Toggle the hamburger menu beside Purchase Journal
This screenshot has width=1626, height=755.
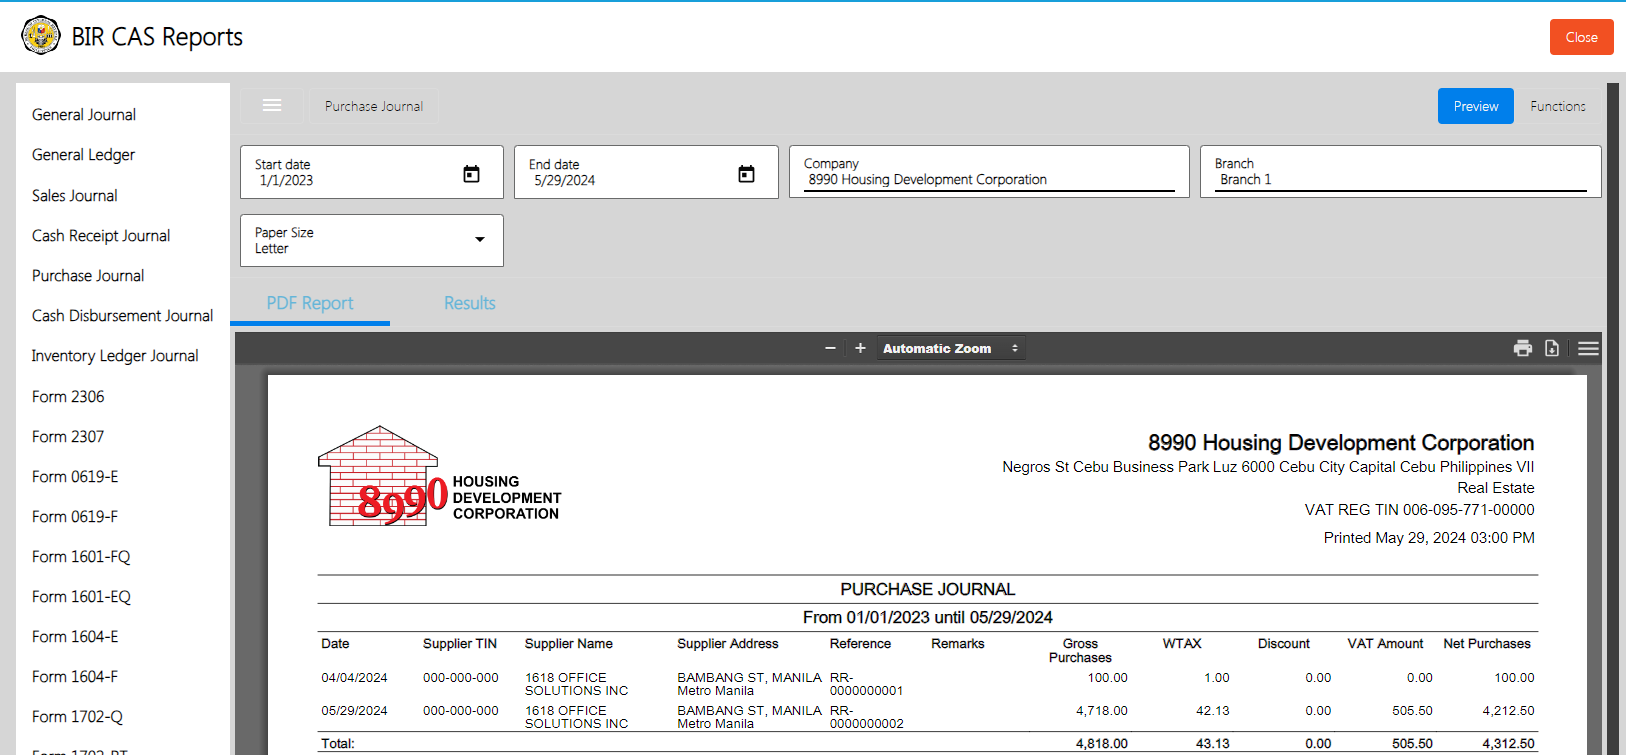click(x=272, y=105)
